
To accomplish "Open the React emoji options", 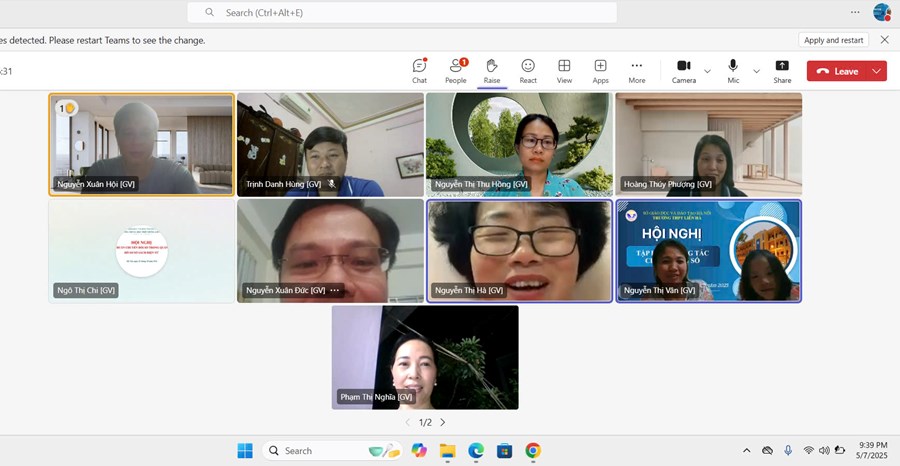I will click(527, 70).
